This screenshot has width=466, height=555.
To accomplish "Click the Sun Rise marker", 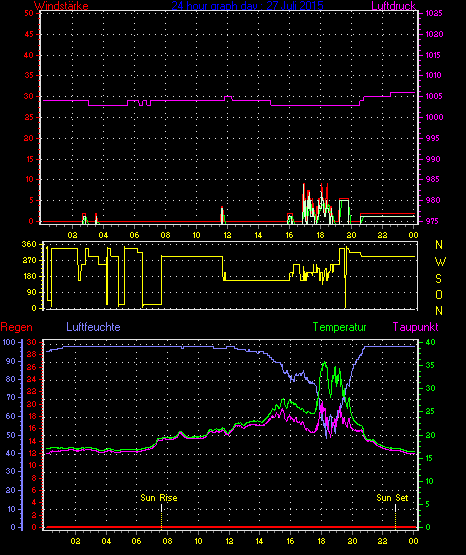I will point(159,498).
